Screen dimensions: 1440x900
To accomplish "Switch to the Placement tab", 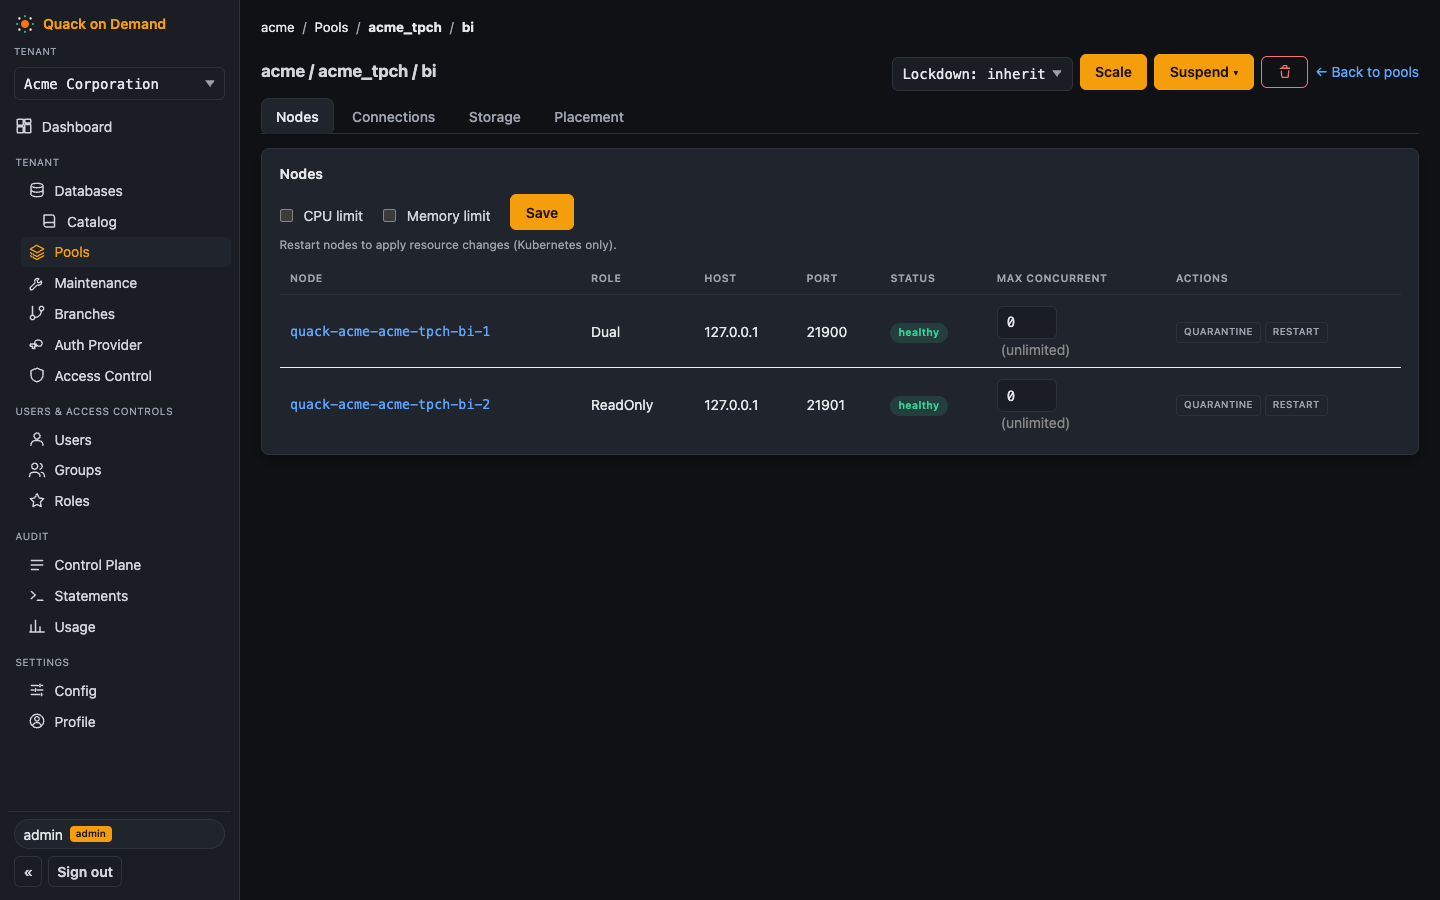I will tap(589, 117).
